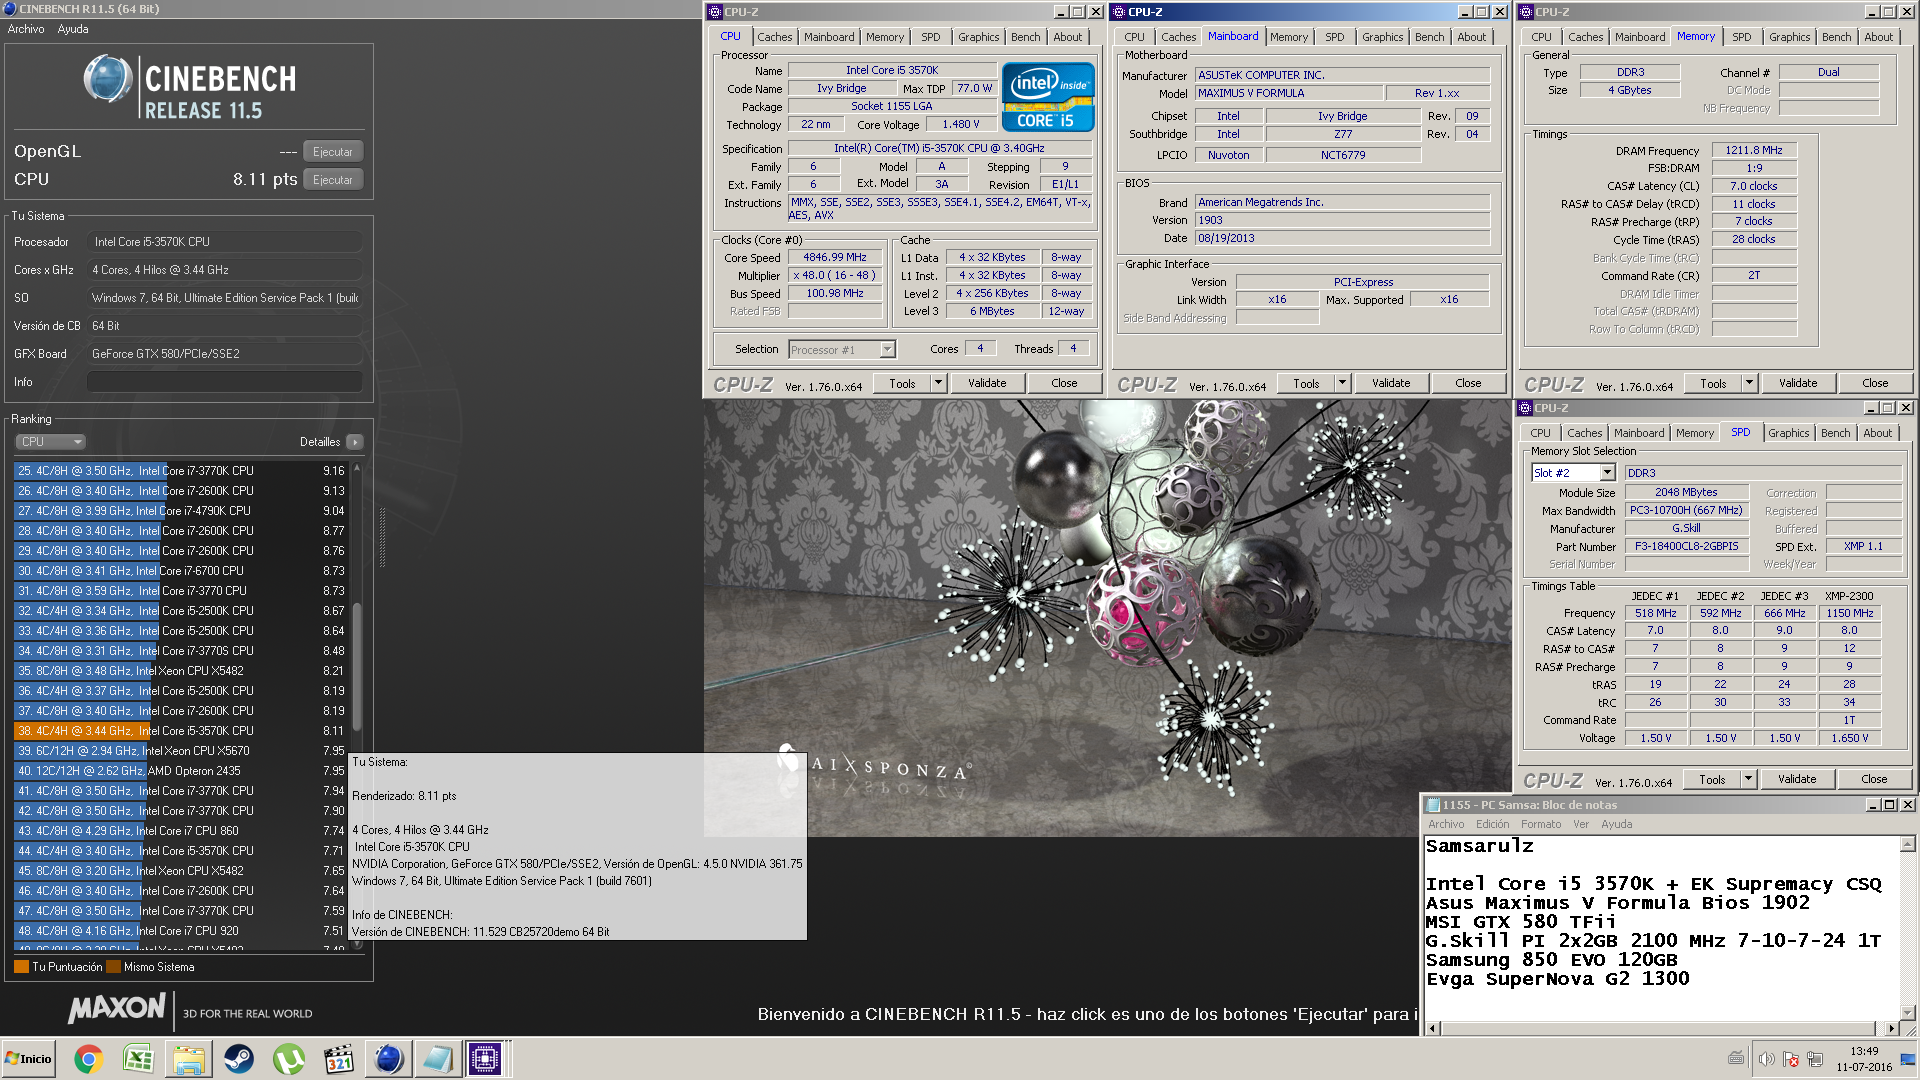Click the Intel Core i5 logo in CPU-Z

pos(1047,97)
